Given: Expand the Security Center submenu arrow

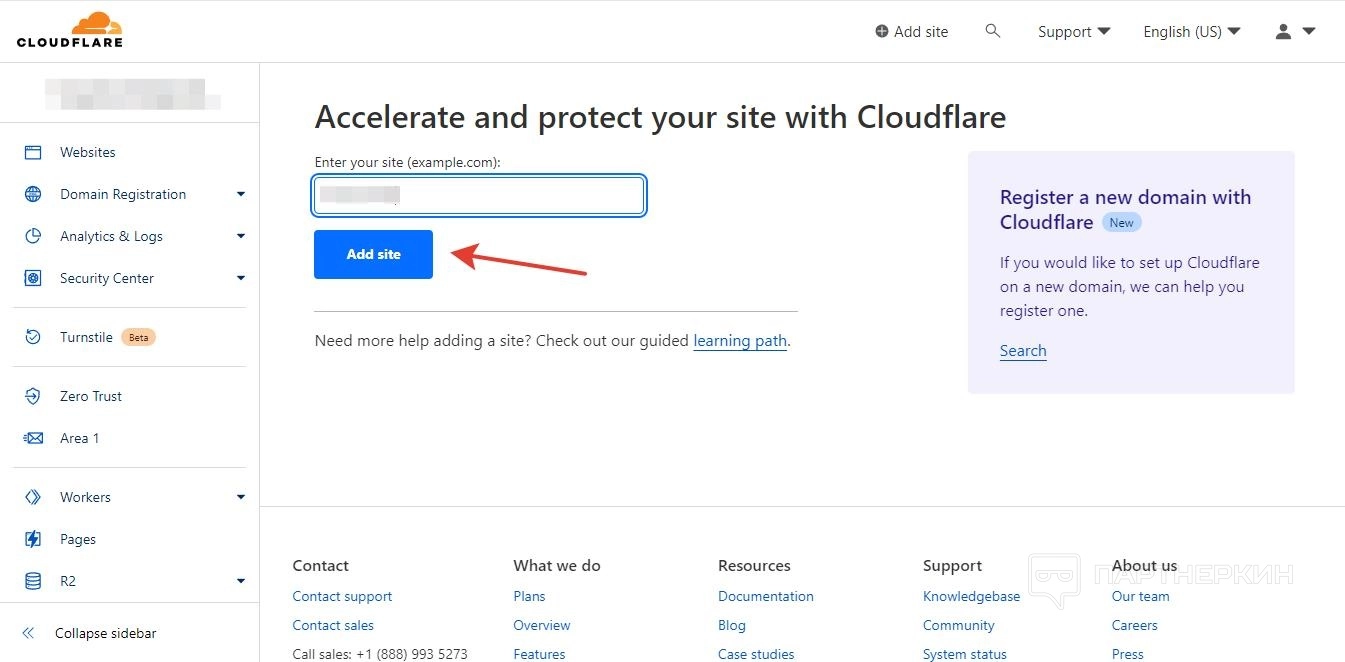Looking at the screenshot, I should pos(241,279).
